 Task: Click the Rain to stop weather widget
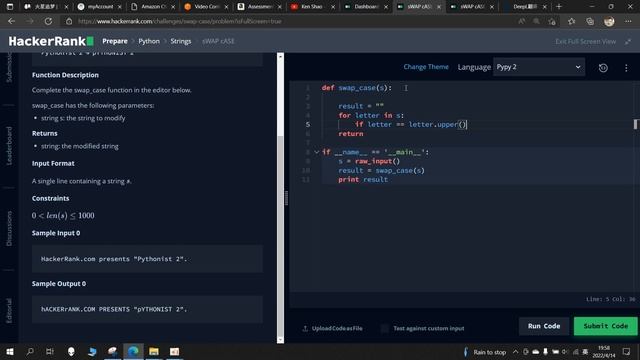point(485,352)
